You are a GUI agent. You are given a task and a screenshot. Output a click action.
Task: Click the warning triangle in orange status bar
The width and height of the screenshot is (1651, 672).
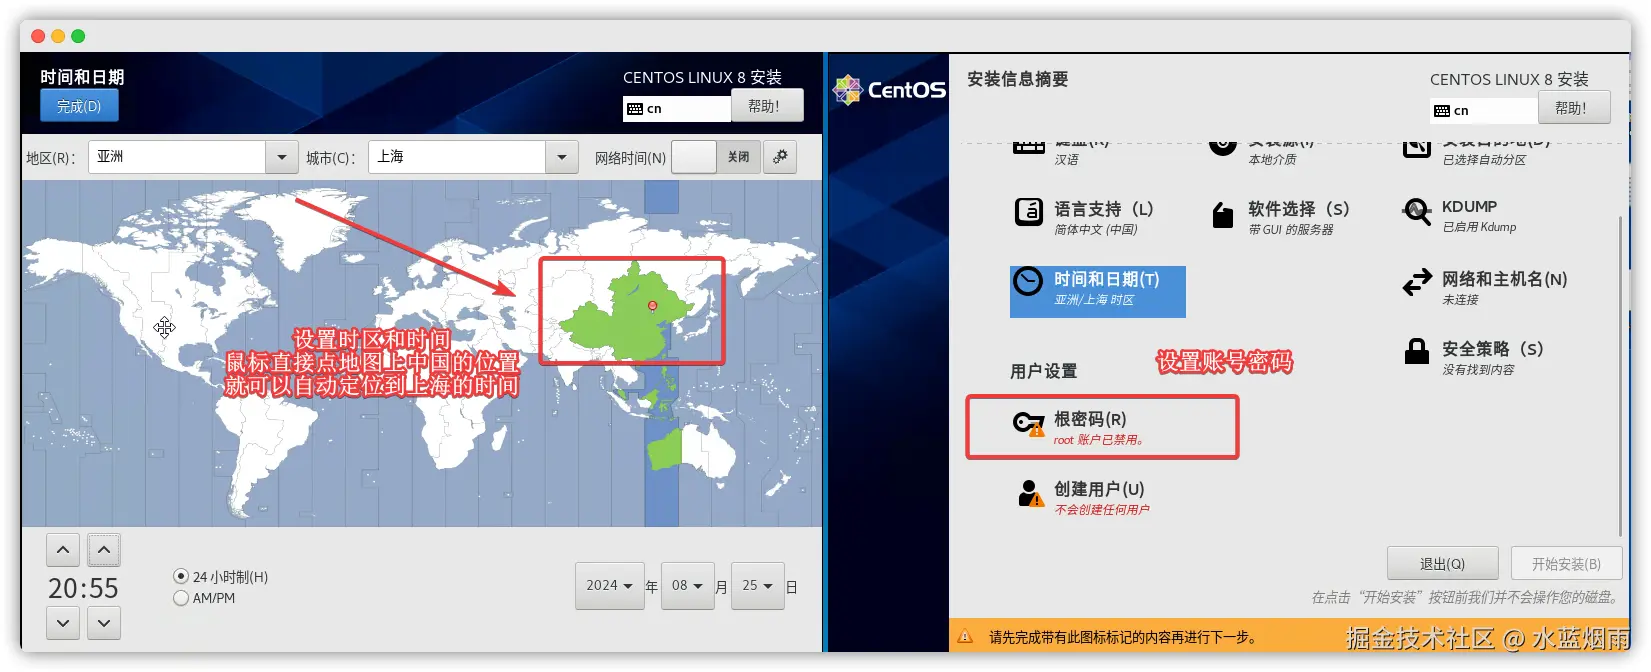(965, 636)
